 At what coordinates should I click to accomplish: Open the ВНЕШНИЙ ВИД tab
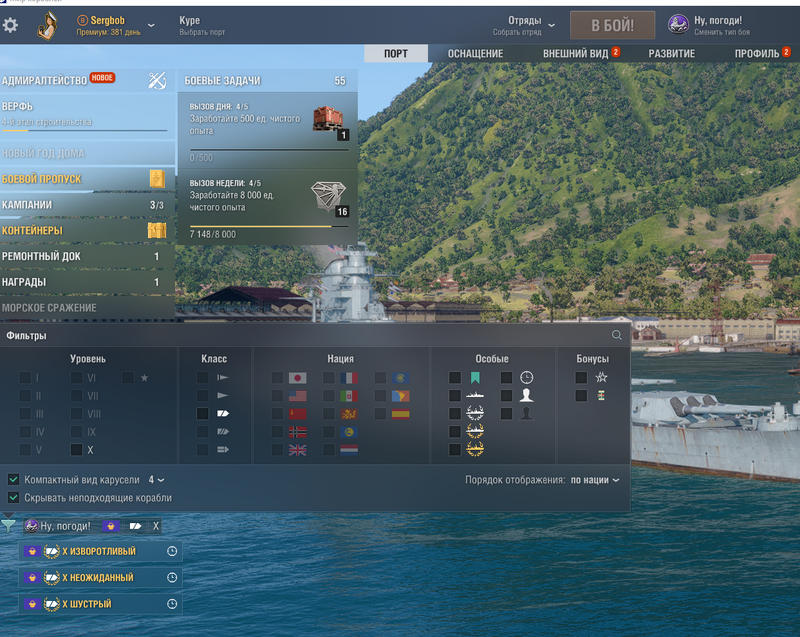coord(576,54)
